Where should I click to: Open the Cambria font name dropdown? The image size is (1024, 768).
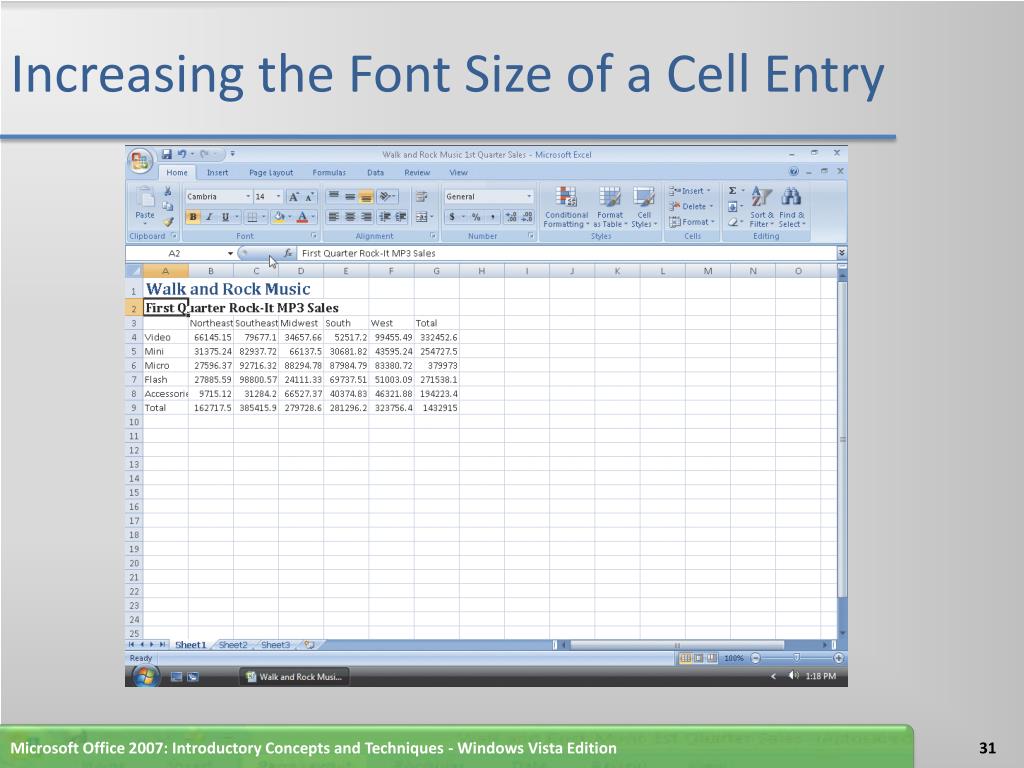coord(248,197)
